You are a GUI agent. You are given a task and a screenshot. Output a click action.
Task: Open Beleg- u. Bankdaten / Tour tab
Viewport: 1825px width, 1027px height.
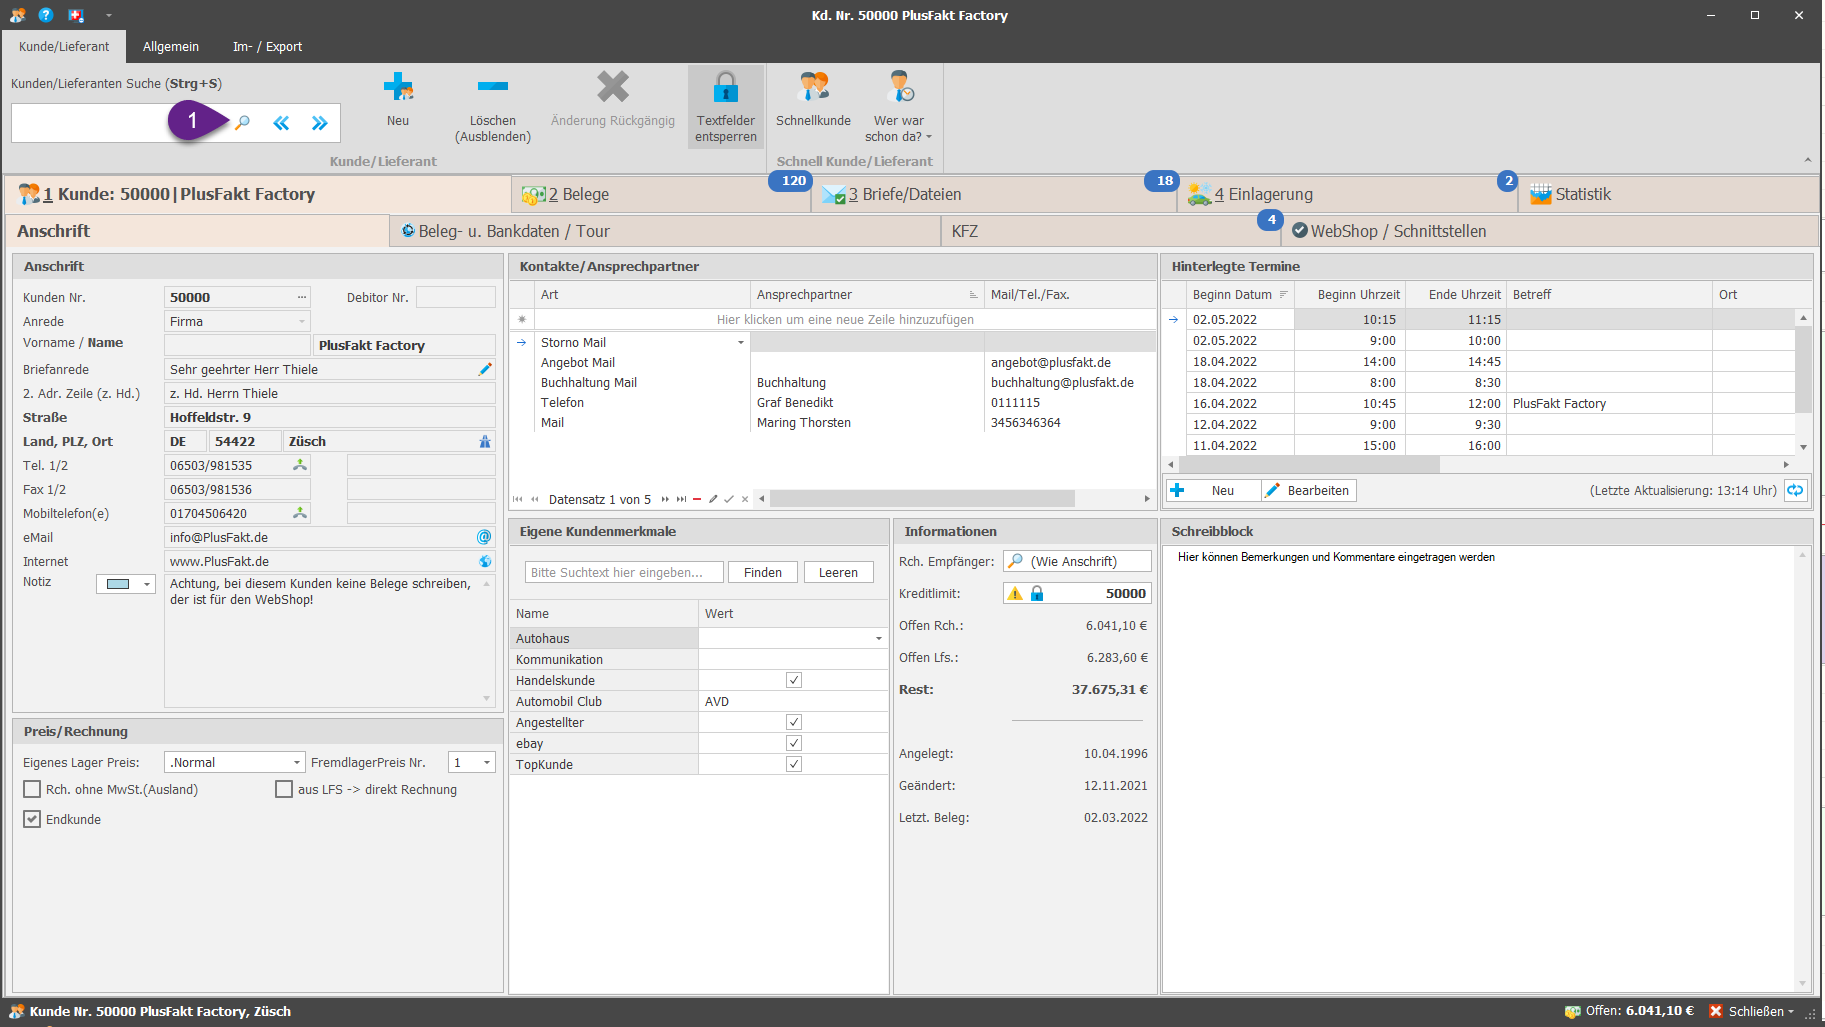click(x=664, y=231)
